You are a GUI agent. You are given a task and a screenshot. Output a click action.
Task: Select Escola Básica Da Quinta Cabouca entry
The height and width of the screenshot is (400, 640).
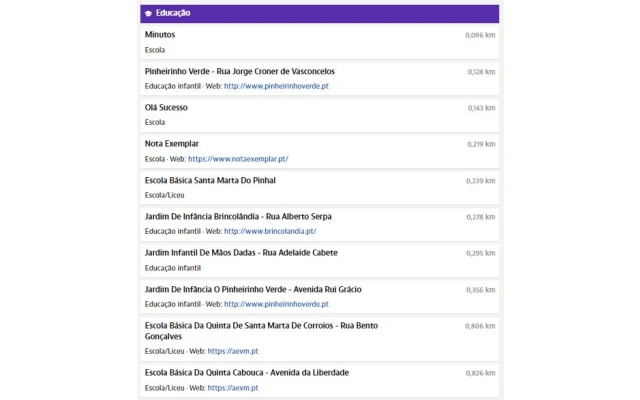click(246, 372)
